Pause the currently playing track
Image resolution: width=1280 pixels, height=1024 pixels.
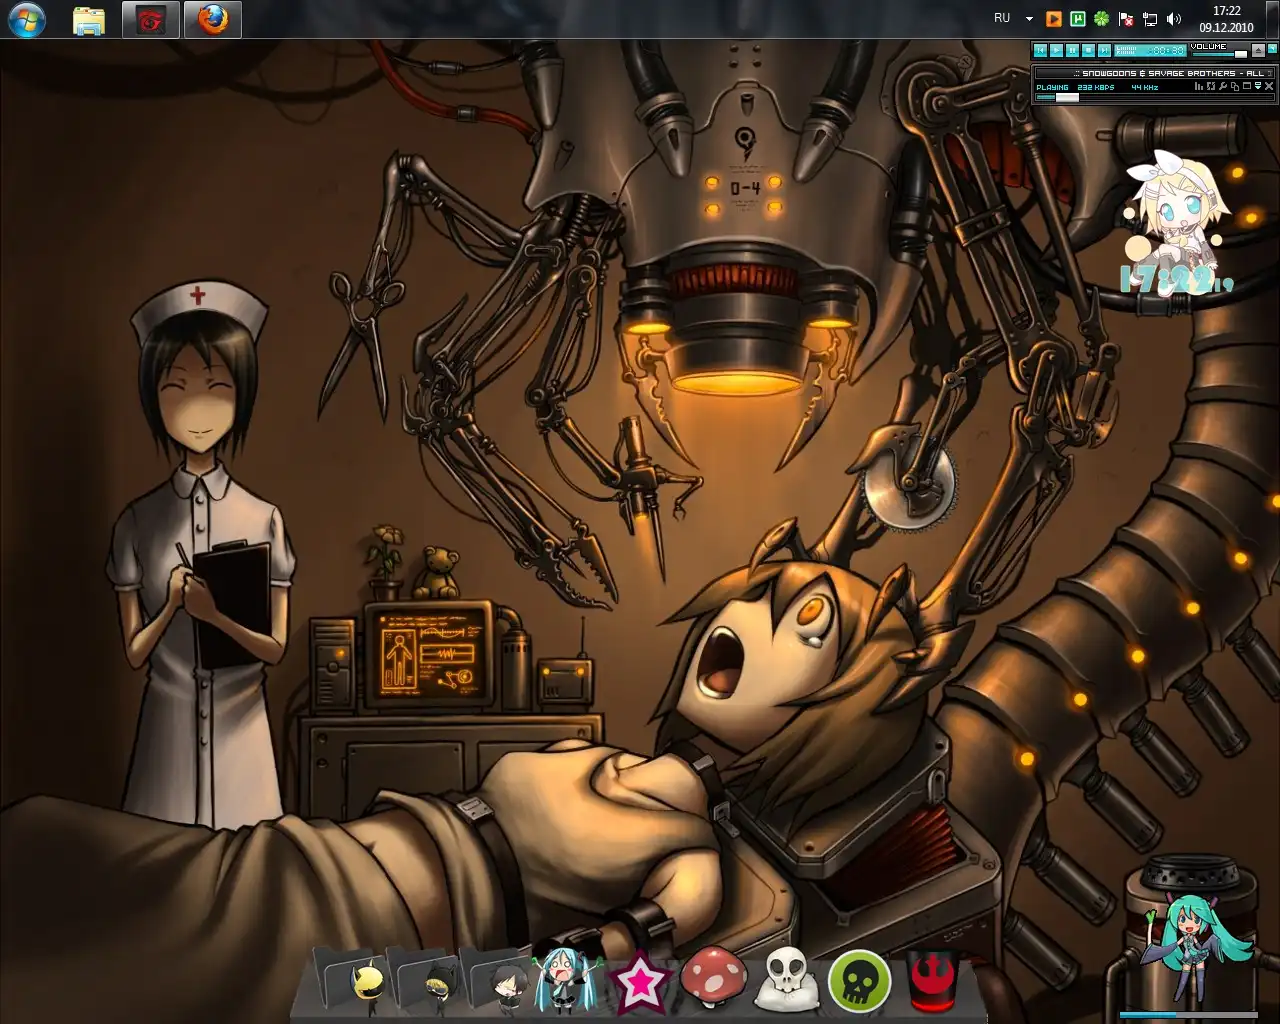(1072, 50)
